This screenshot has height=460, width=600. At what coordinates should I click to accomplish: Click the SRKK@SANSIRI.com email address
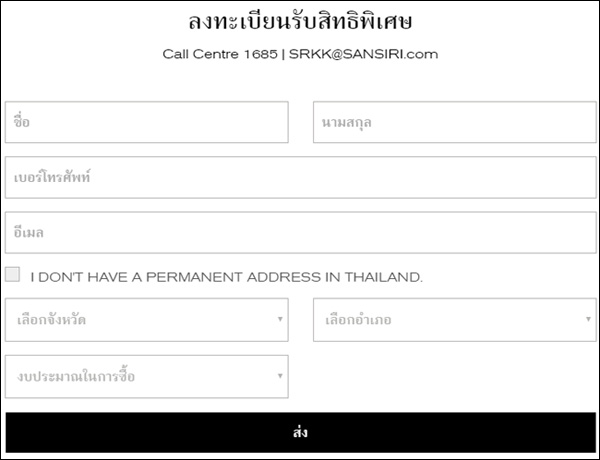364,54
